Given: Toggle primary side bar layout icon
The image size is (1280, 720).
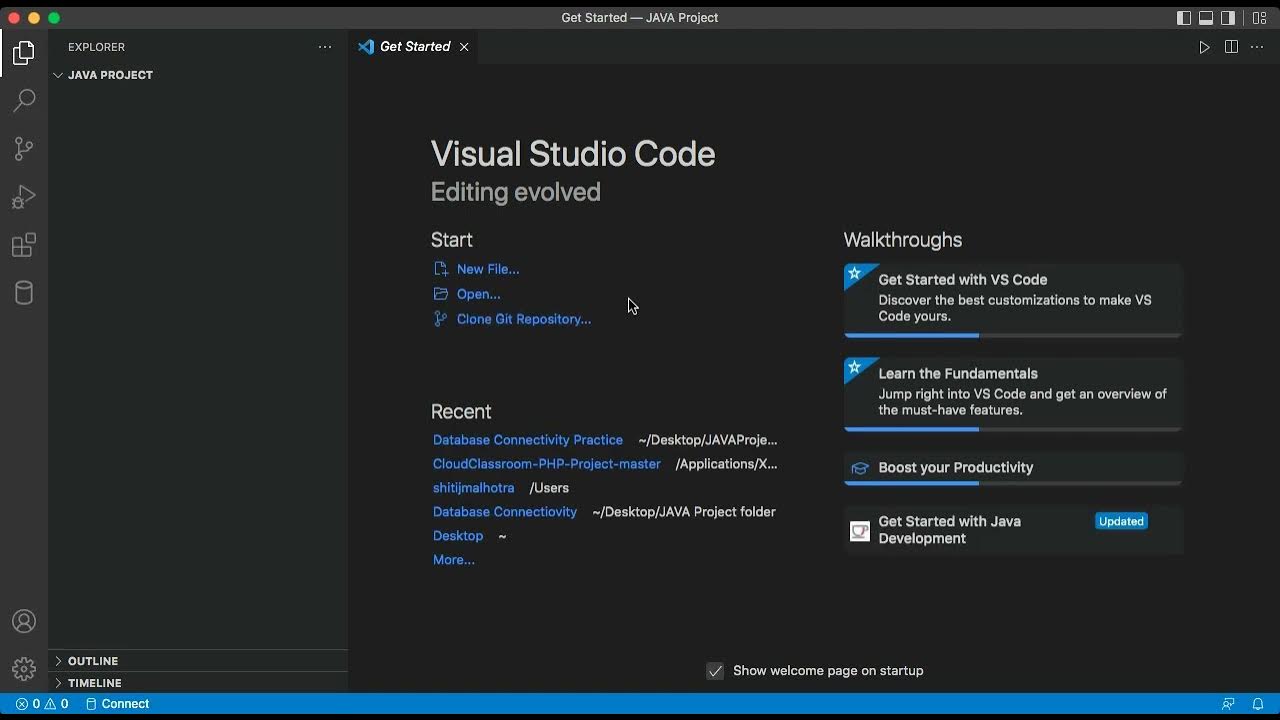Looking at the screenshot, I should (x=1184, y=18).
